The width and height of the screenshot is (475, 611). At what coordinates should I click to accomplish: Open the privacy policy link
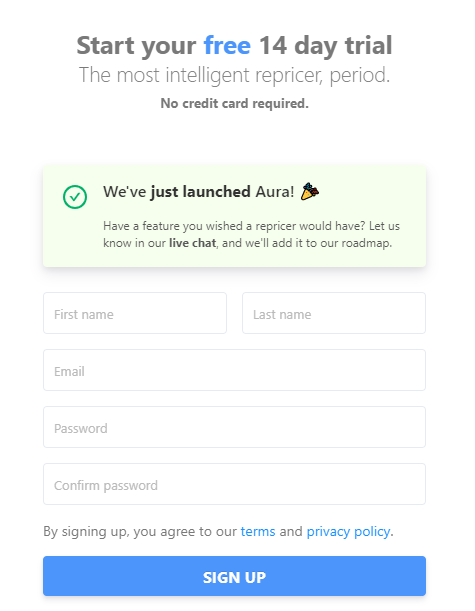(x=348, y=532)
